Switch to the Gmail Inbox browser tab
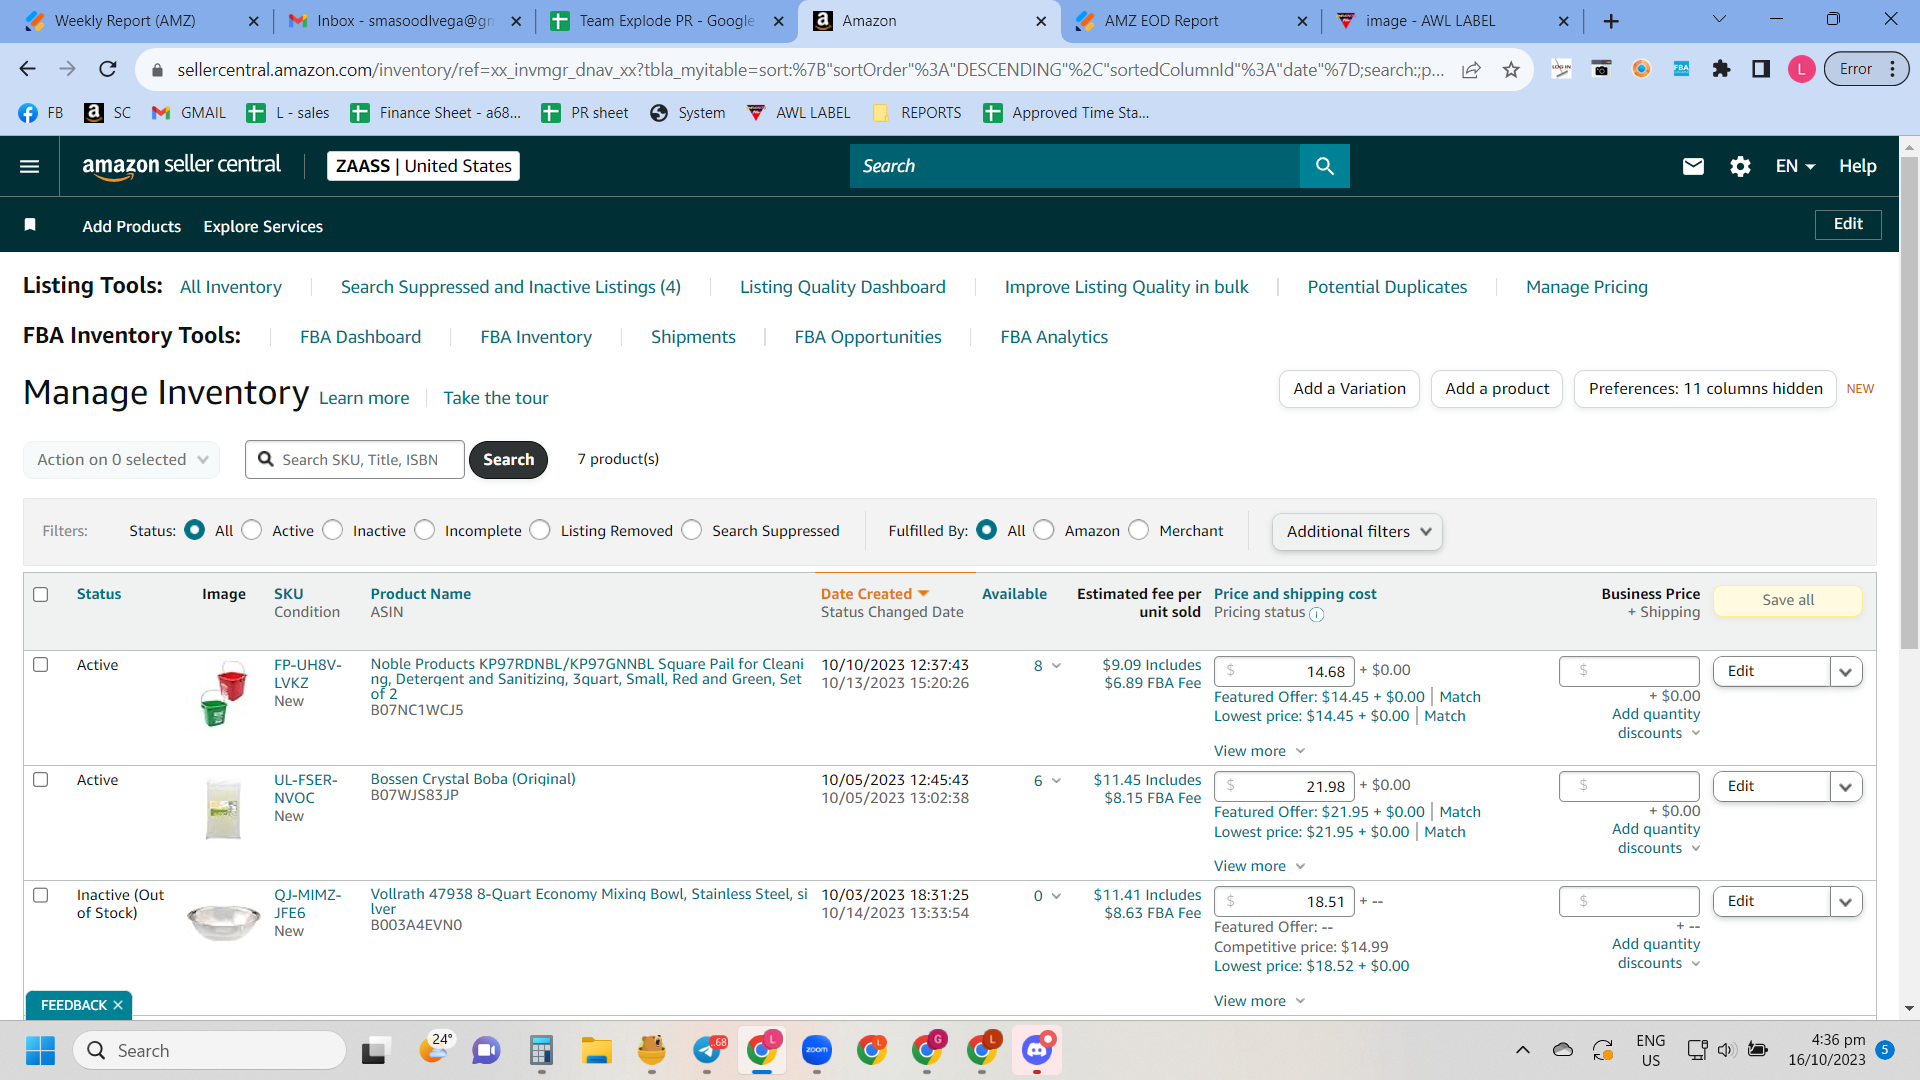1920x1080 pixels. point(404,21)
